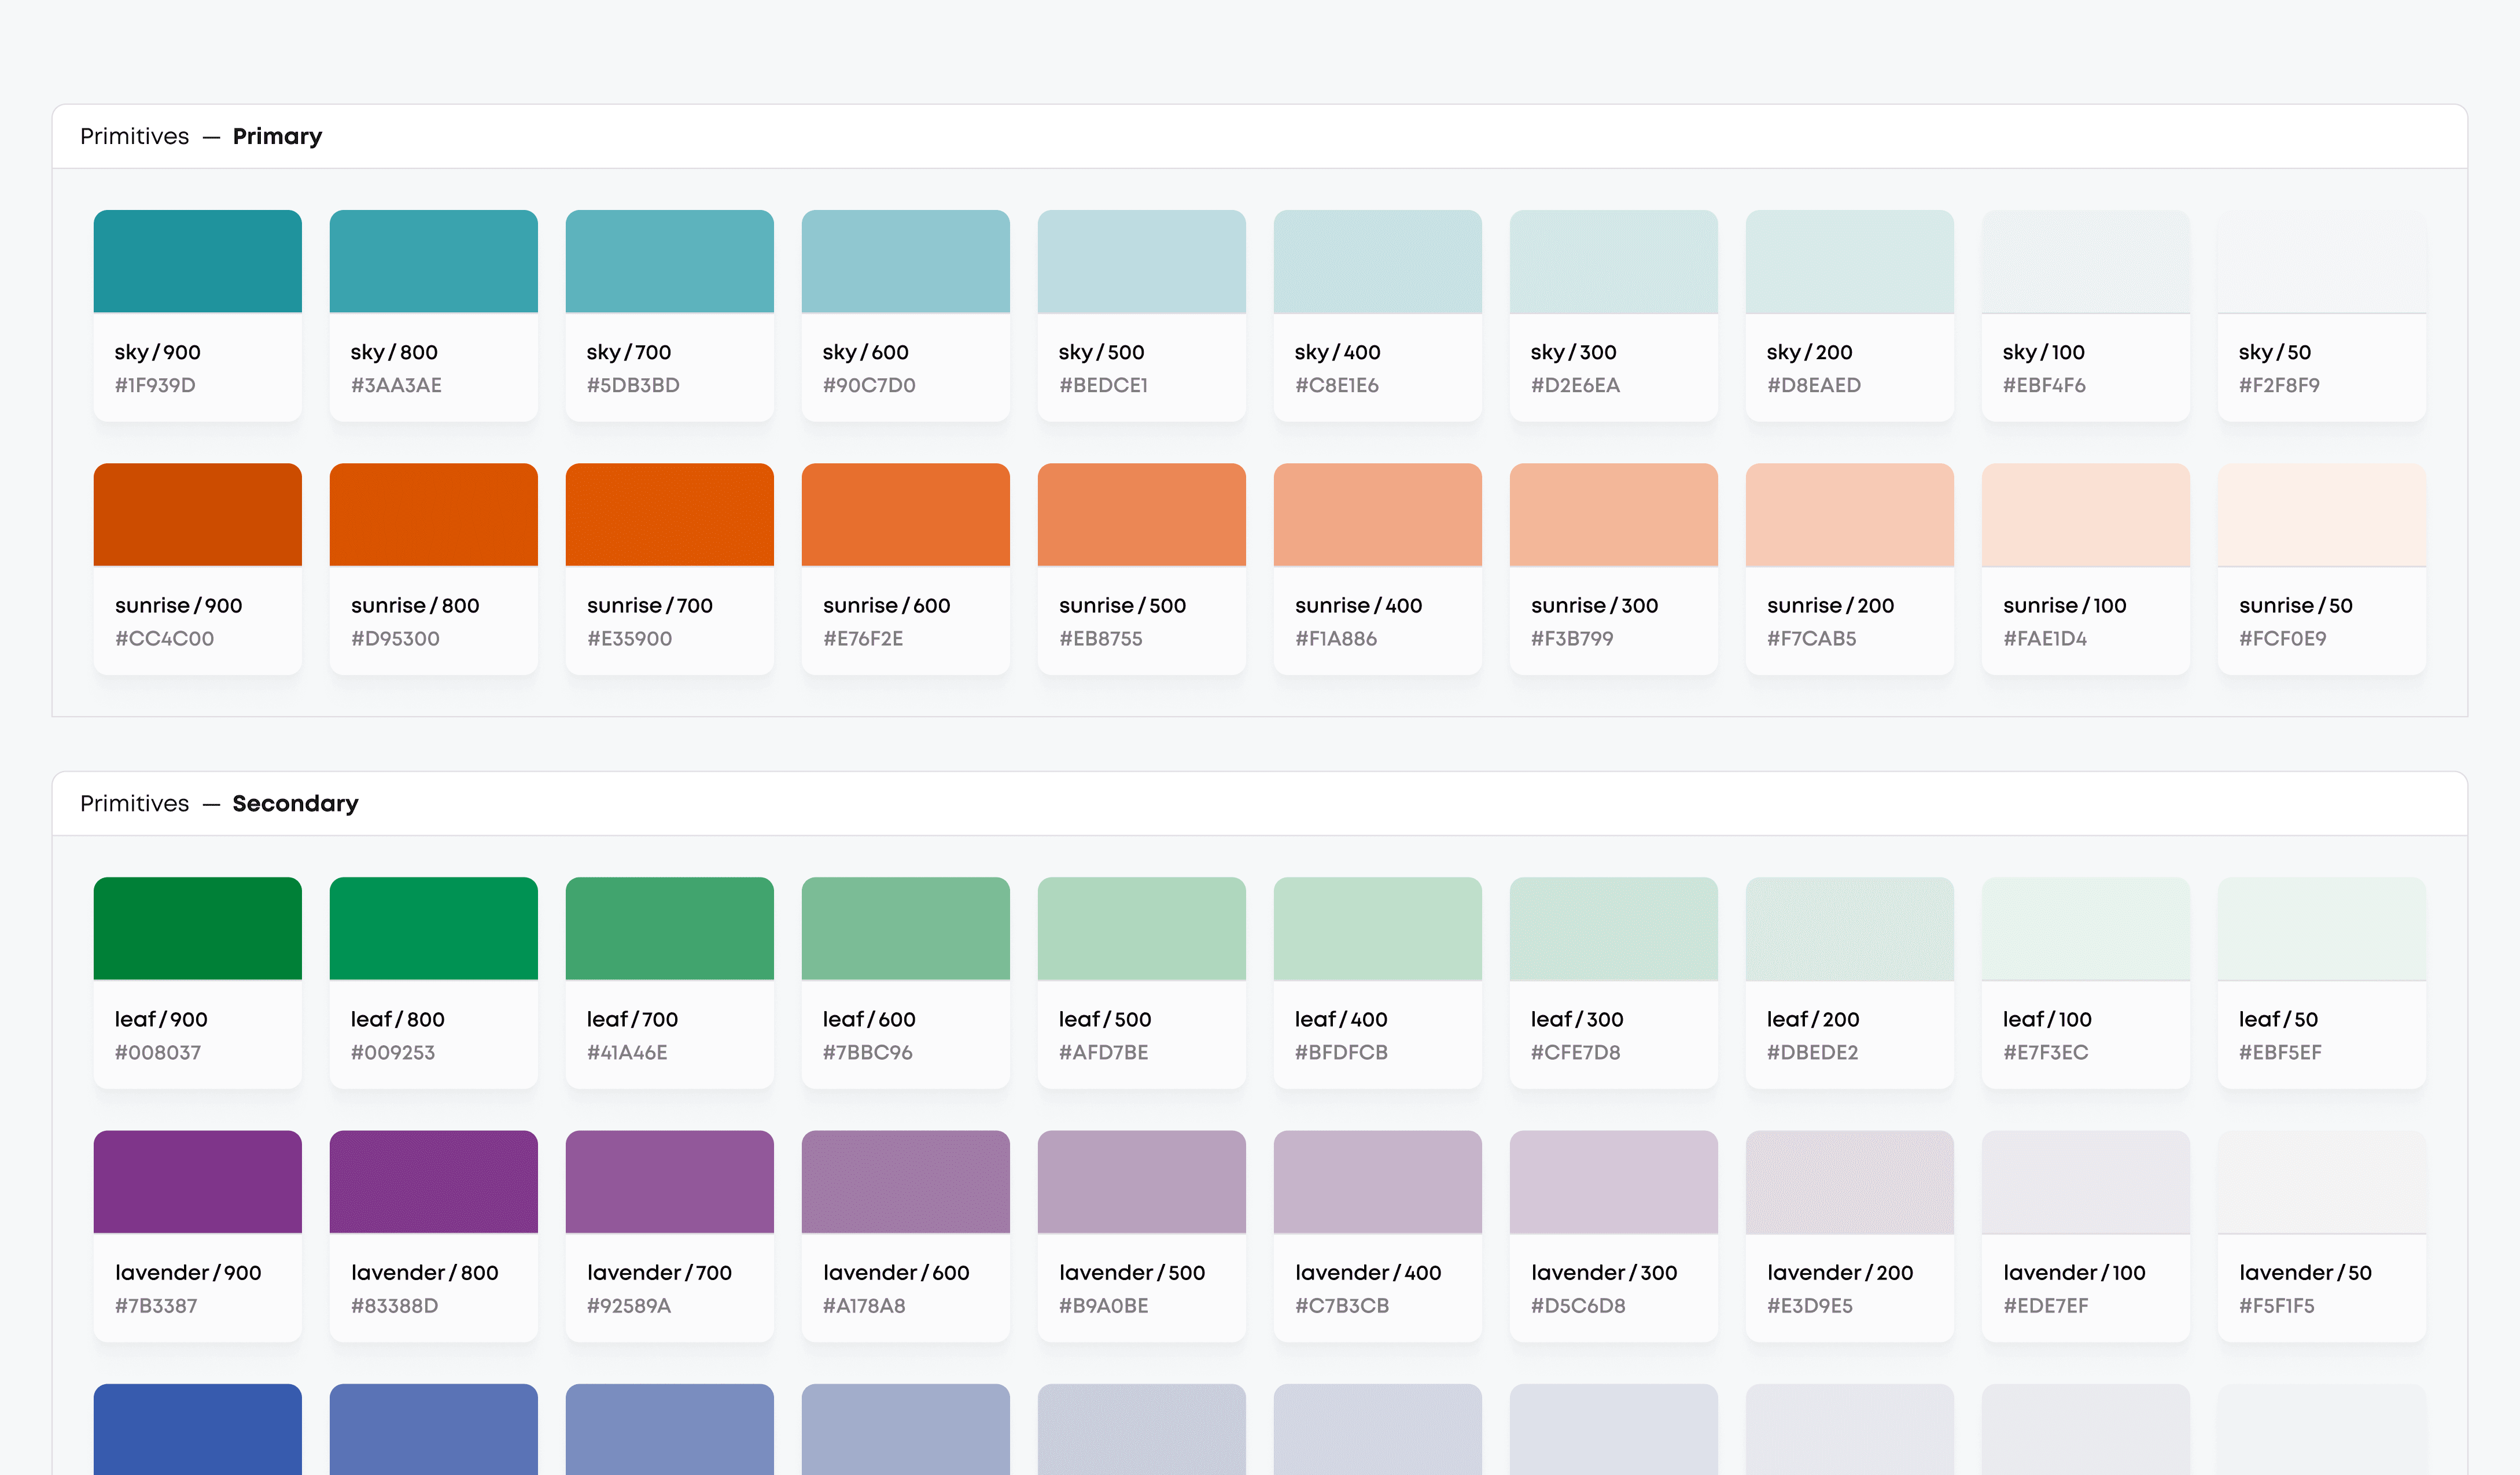Click the #009253 hex code label
The height and width of the screenshot is (1475, 2520).
tap(393, 1052)
